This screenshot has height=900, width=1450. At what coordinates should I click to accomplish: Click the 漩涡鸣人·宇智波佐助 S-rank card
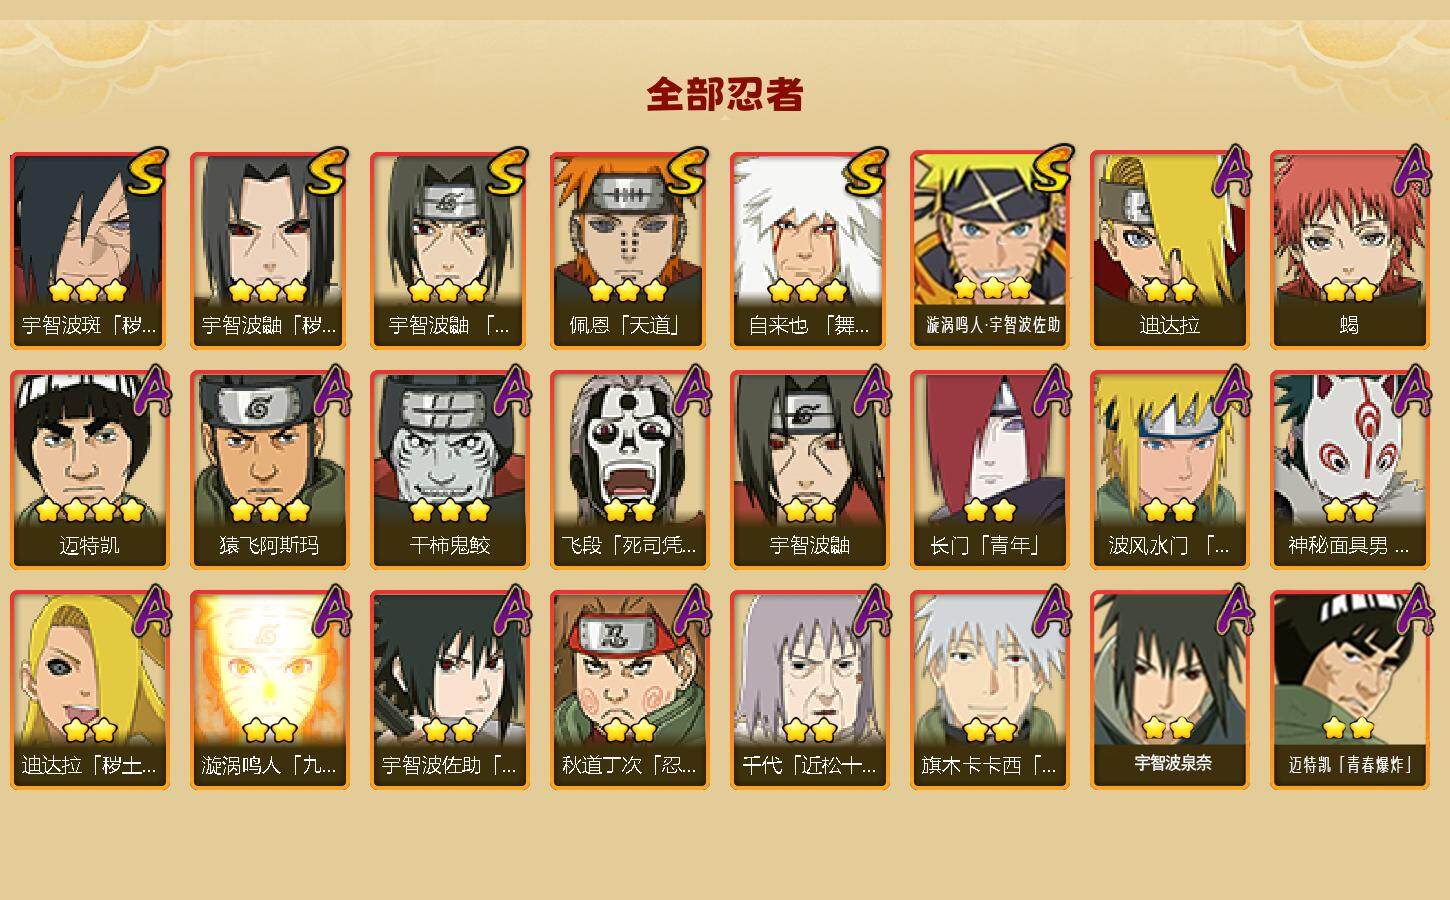click(989, 250)
